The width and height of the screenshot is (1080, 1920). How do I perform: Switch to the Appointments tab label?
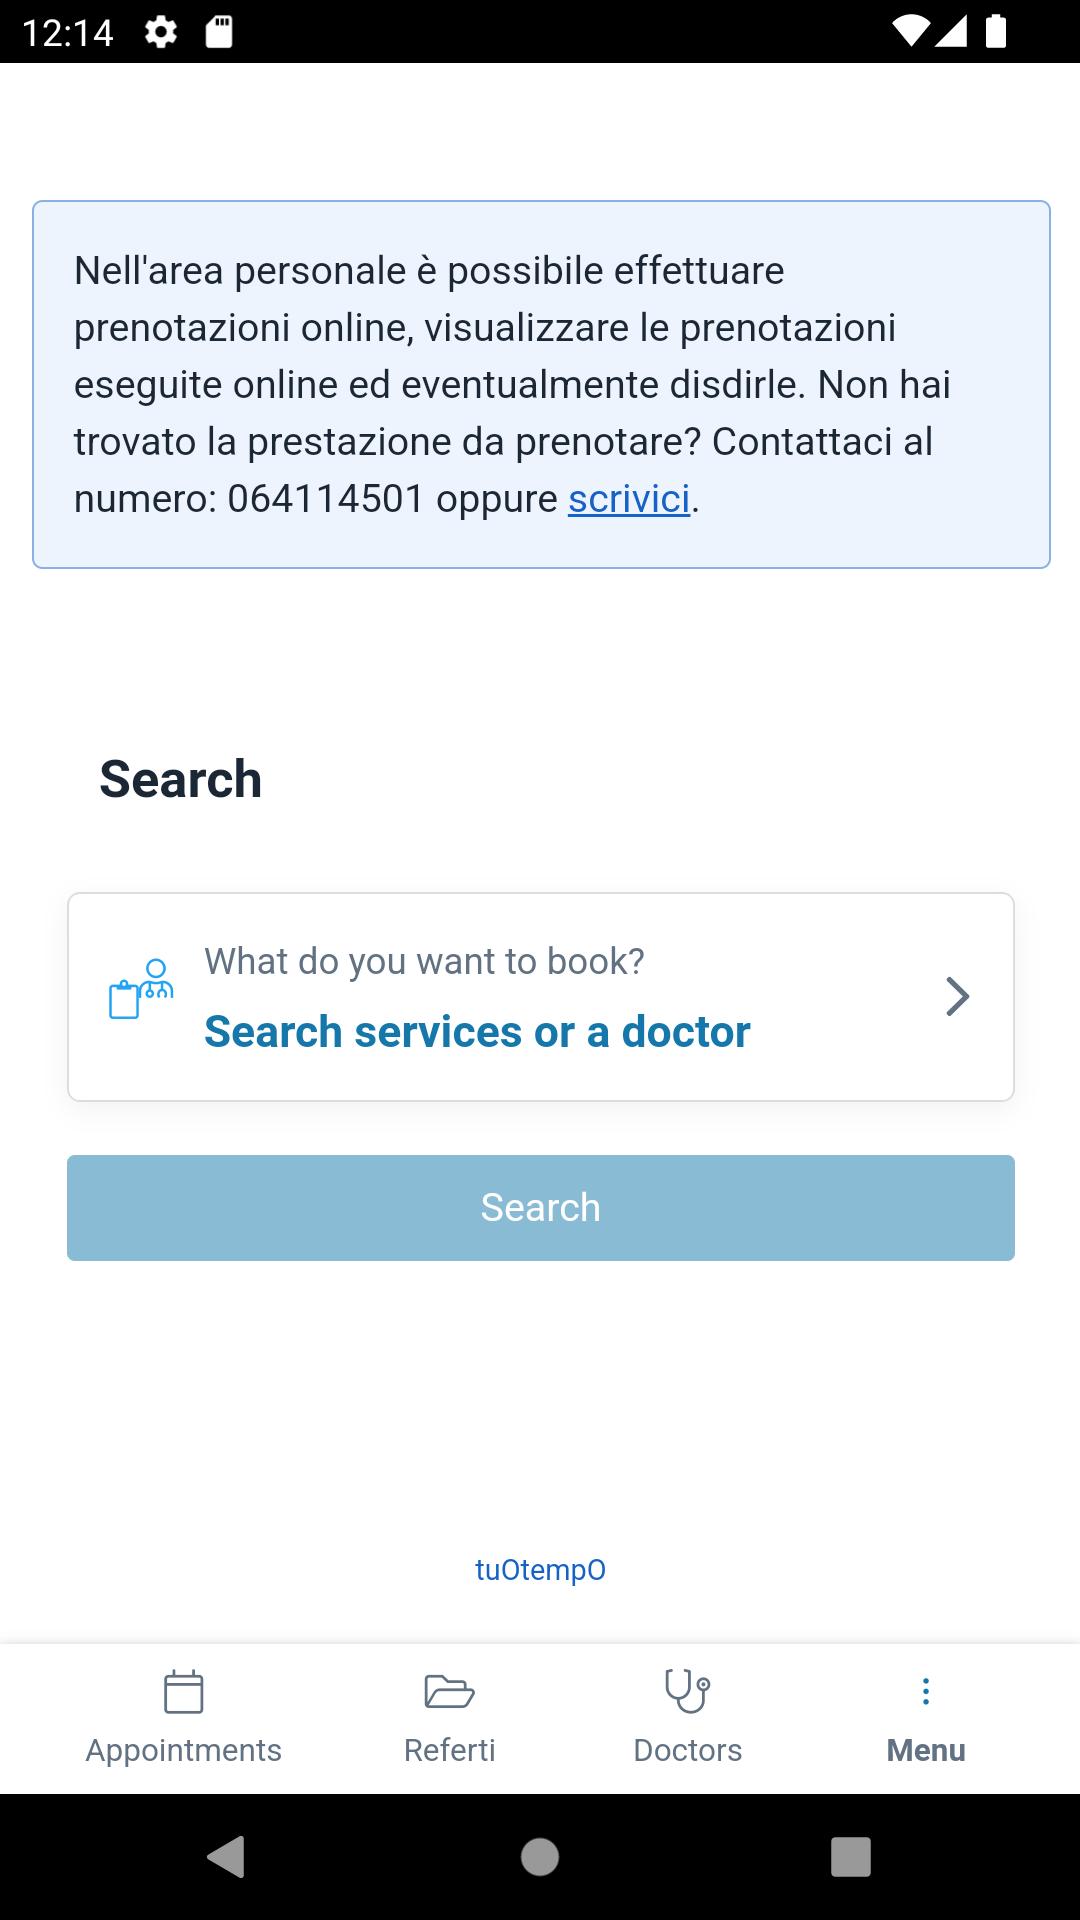click(x=184, y=1750)
